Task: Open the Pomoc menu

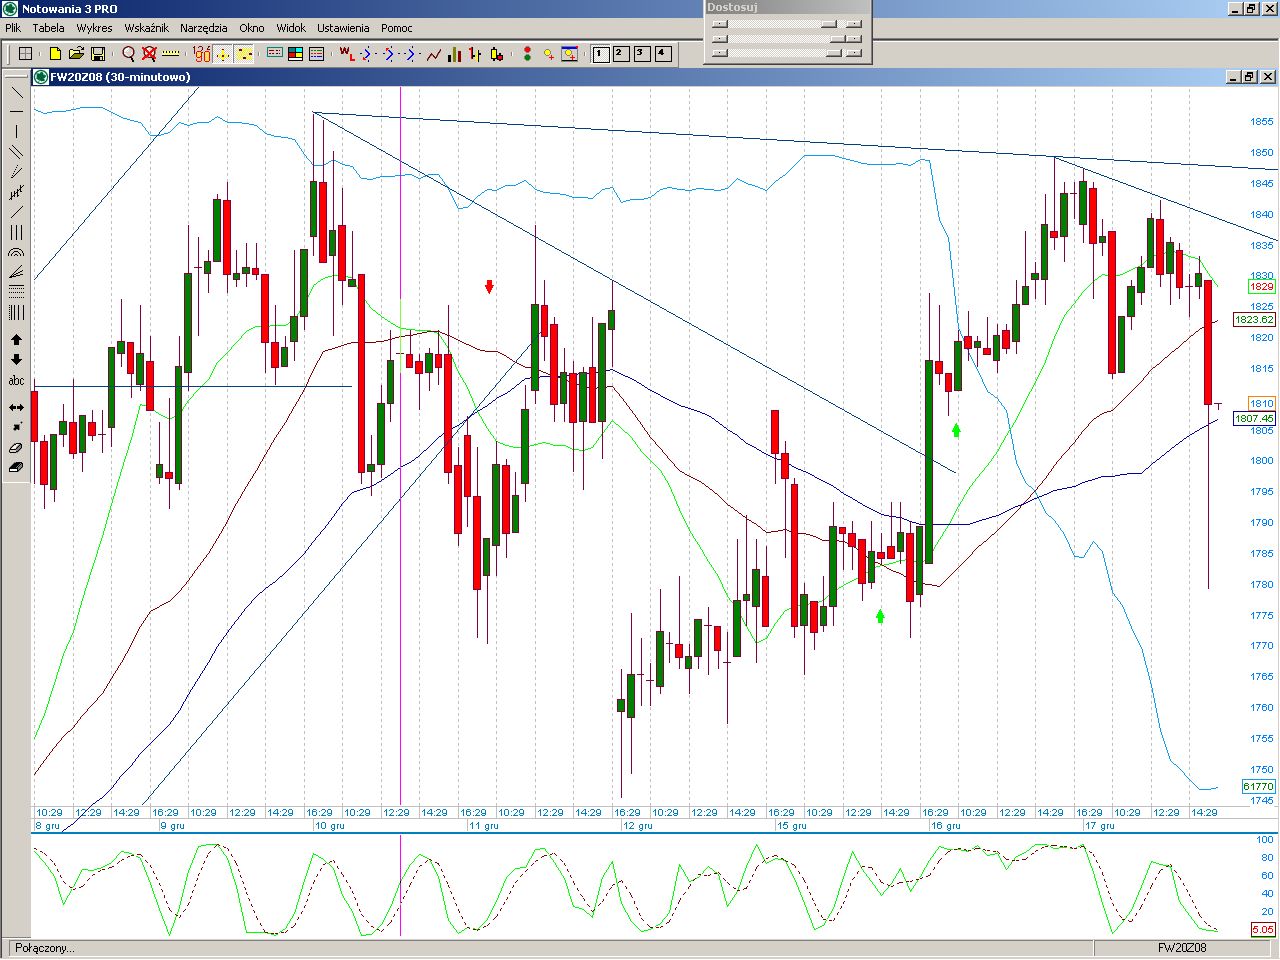Action: 397,28
